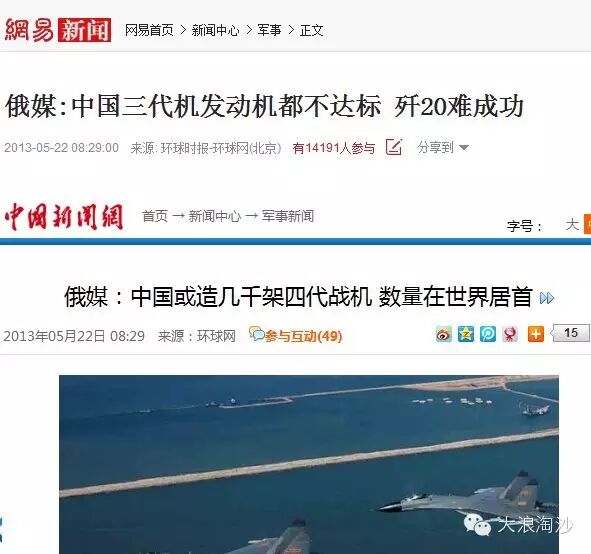Open the fighter jet article photo
Screen dimensions: 591x554
[x=309, y=464]
